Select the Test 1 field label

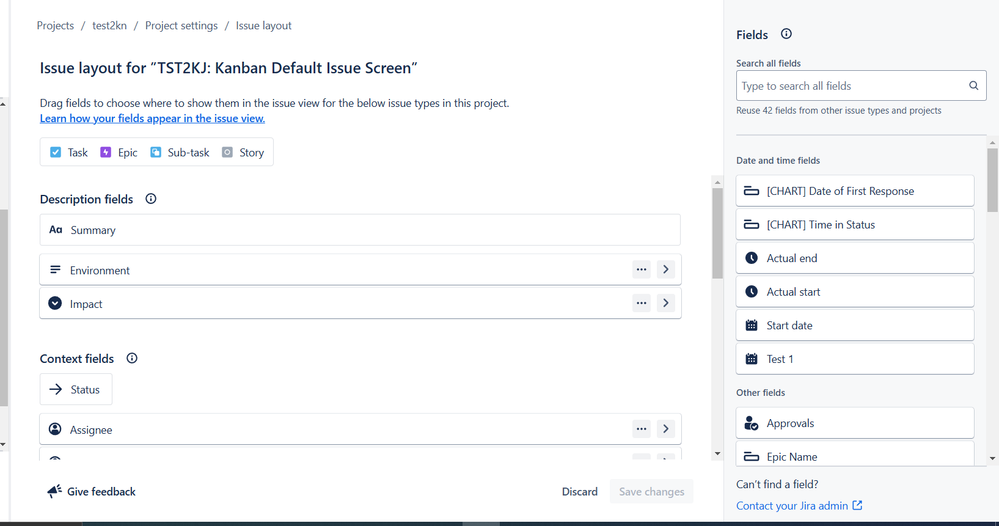coord(780,359)
